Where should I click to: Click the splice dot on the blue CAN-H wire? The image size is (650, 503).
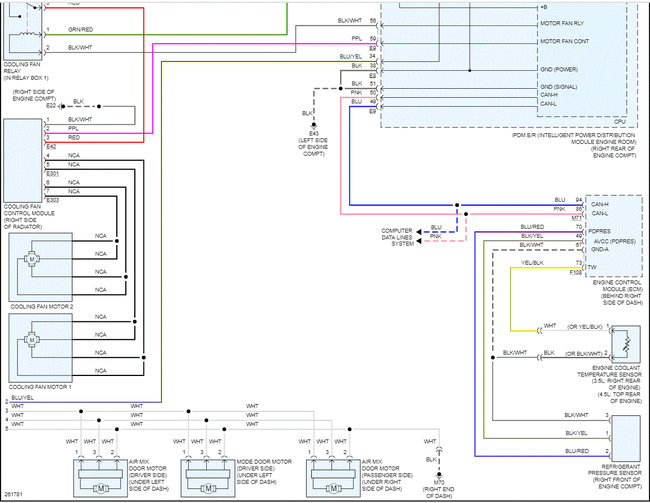(457, 205)
